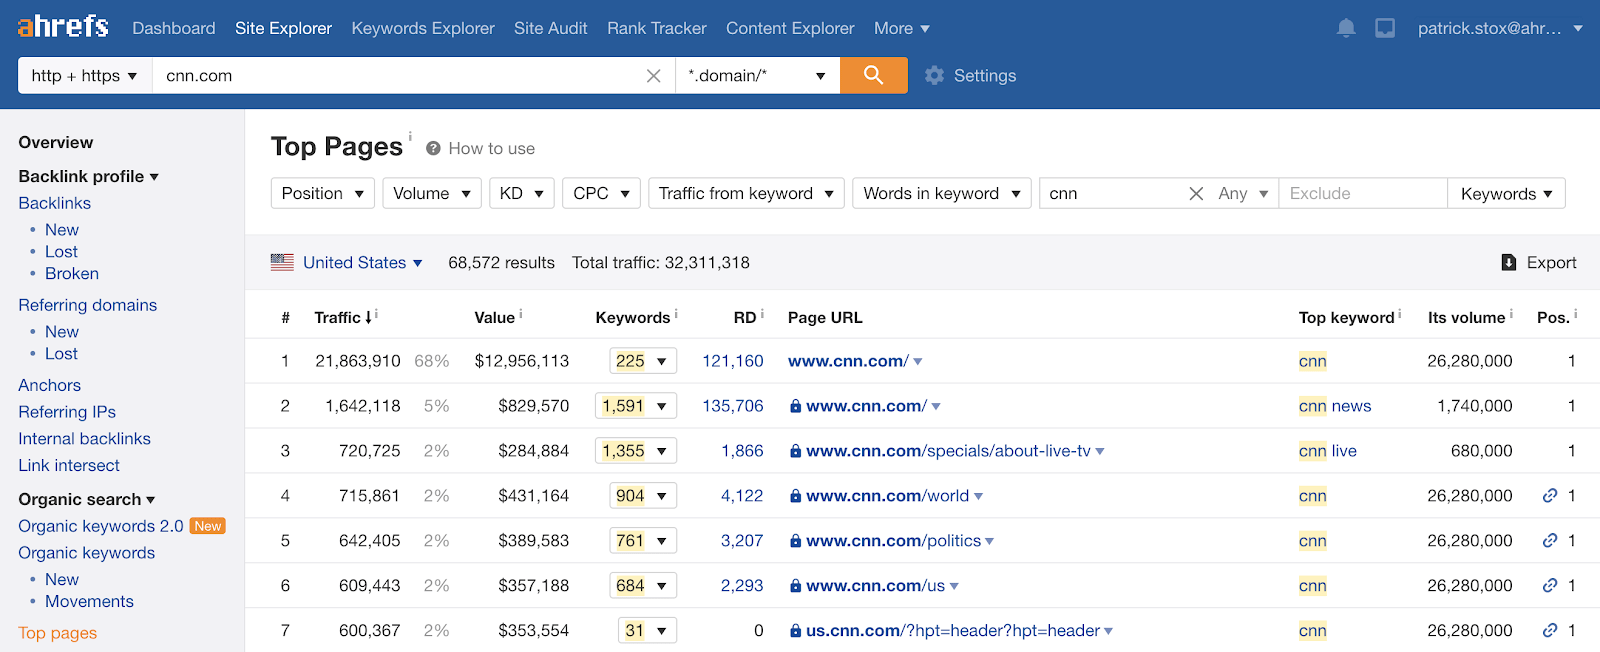Click the ahrefs logo

point(63,27)
